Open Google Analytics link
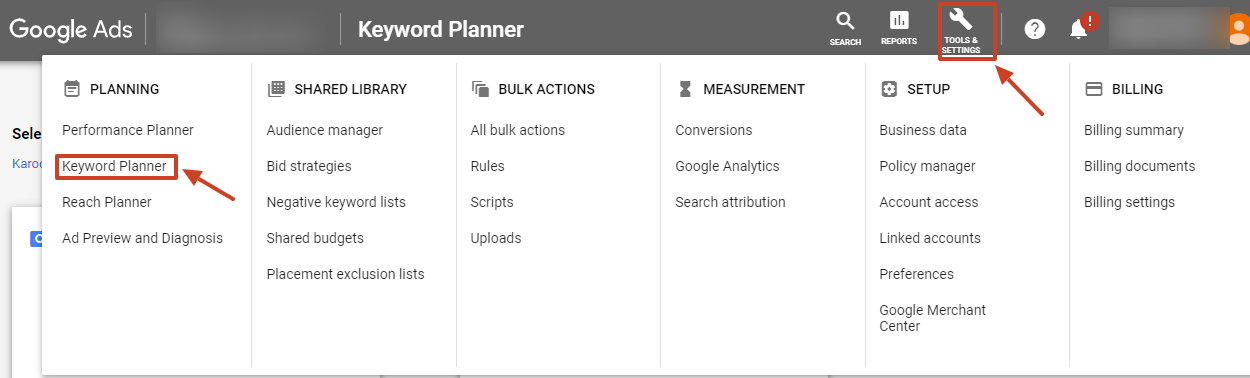The height and width of the screenshot is (378, 1250). [x=727, y=166]
